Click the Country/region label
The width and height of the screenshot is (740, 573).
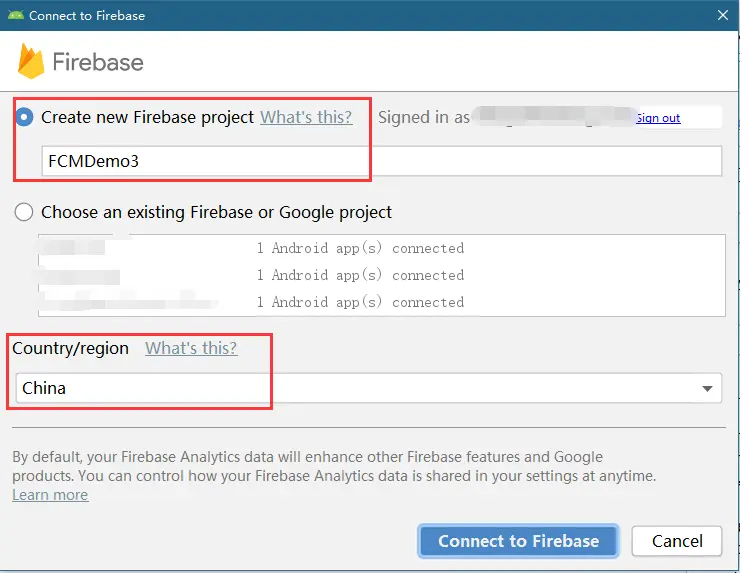click(70, 348)
